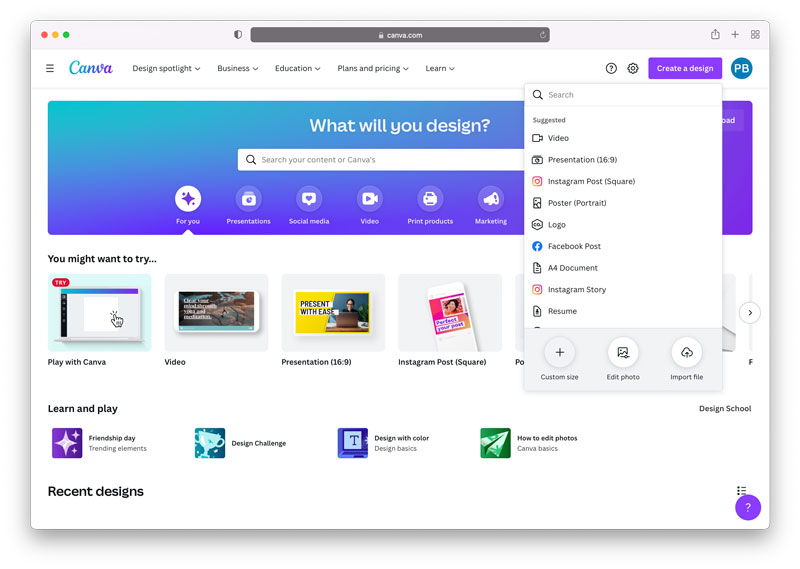Image resolution: width=800 pixels, height=569 pixels.
Task: Click the Edit photo icon
Action: click(623, 352)
